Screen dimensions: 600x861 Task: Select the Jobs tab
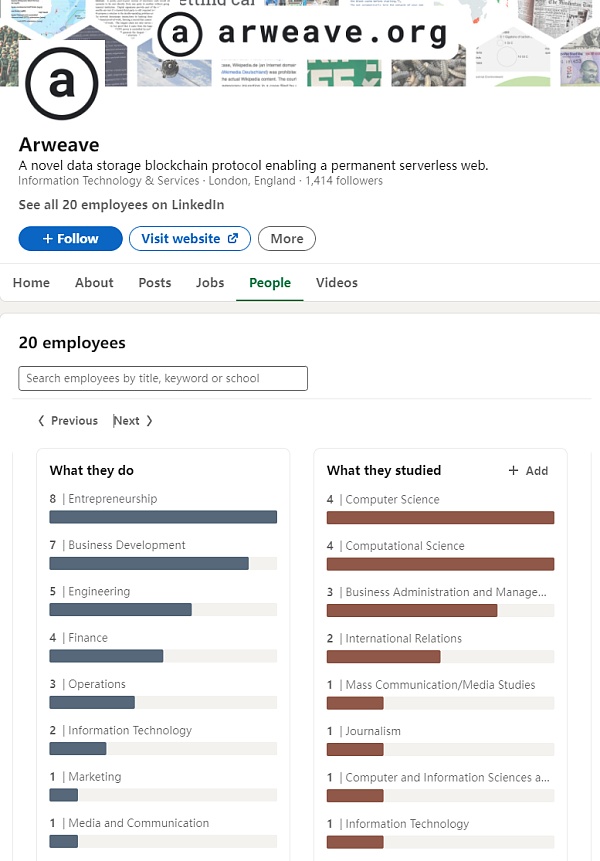coord(210,283)
